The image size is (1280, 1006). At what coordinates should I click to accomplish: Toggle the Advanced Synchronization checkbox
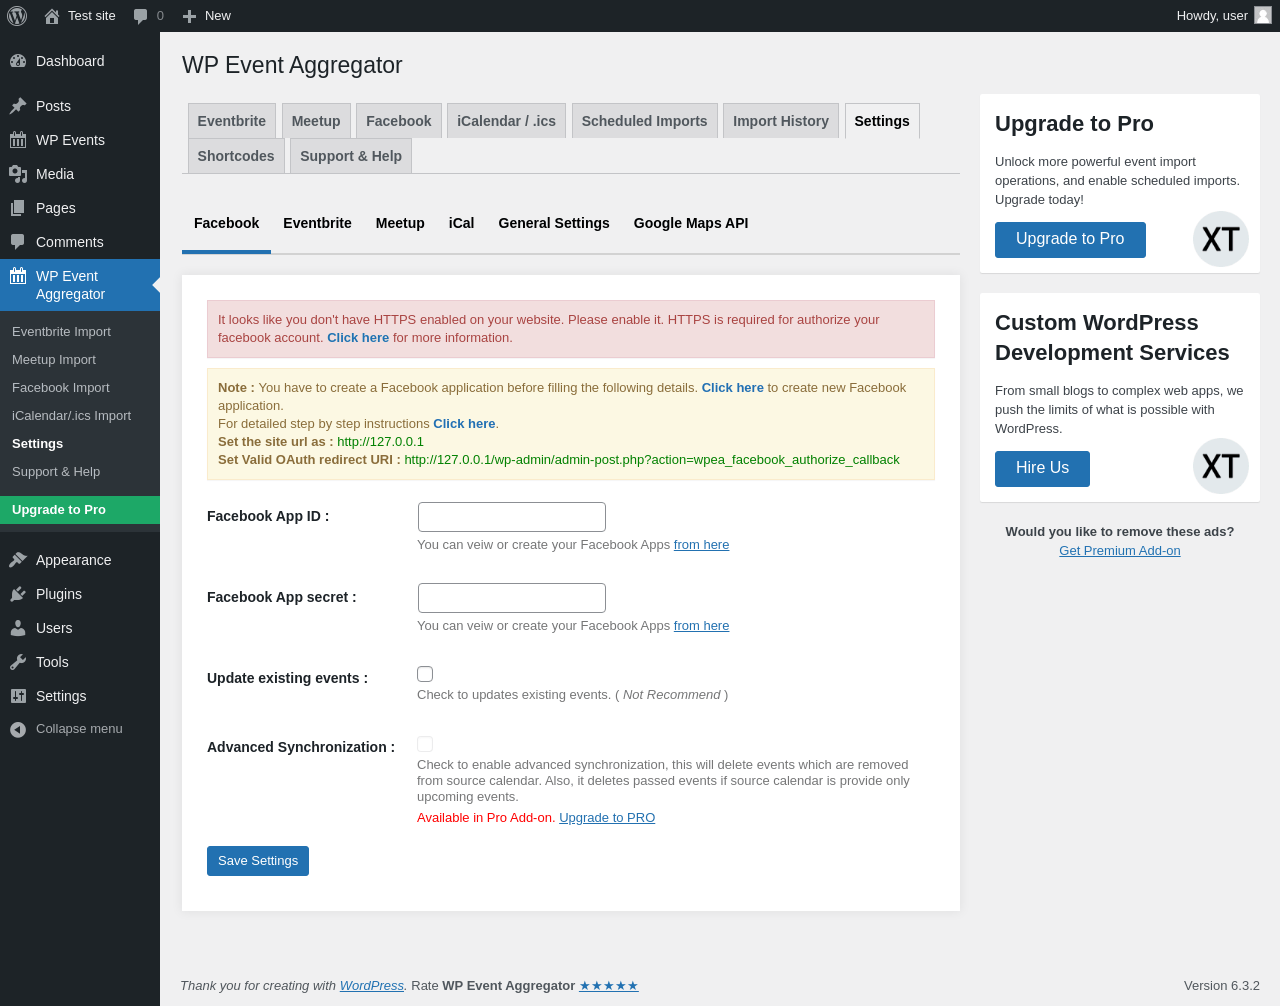tap(425, 744)
